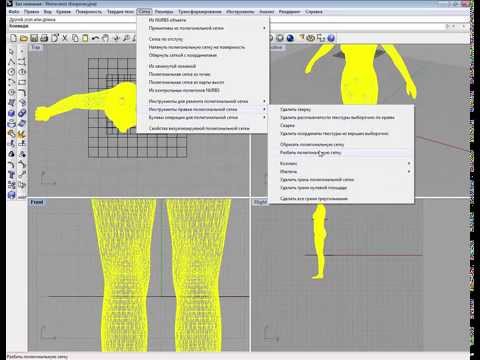Click the Polygon tool icon in left toolbar
480x360 pixels.
point(12,93)
